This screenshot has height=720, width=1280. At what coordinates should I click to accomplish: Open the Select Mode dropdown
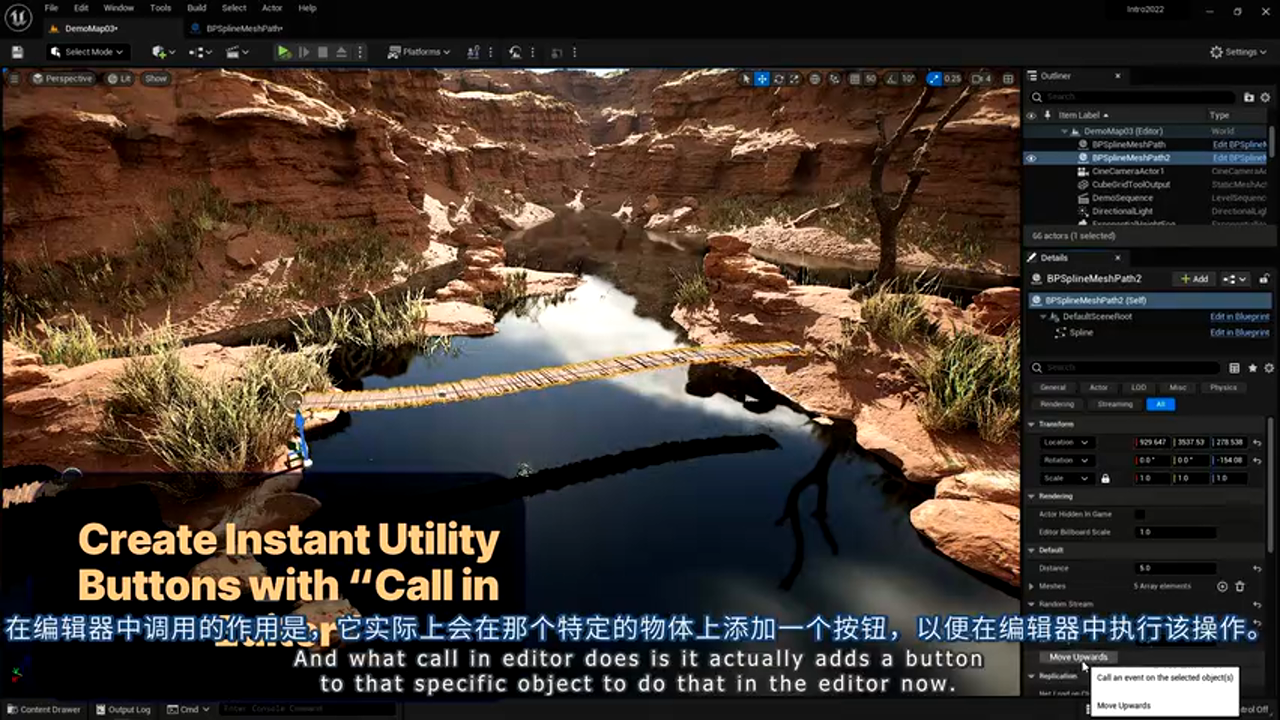pos(87,52)
